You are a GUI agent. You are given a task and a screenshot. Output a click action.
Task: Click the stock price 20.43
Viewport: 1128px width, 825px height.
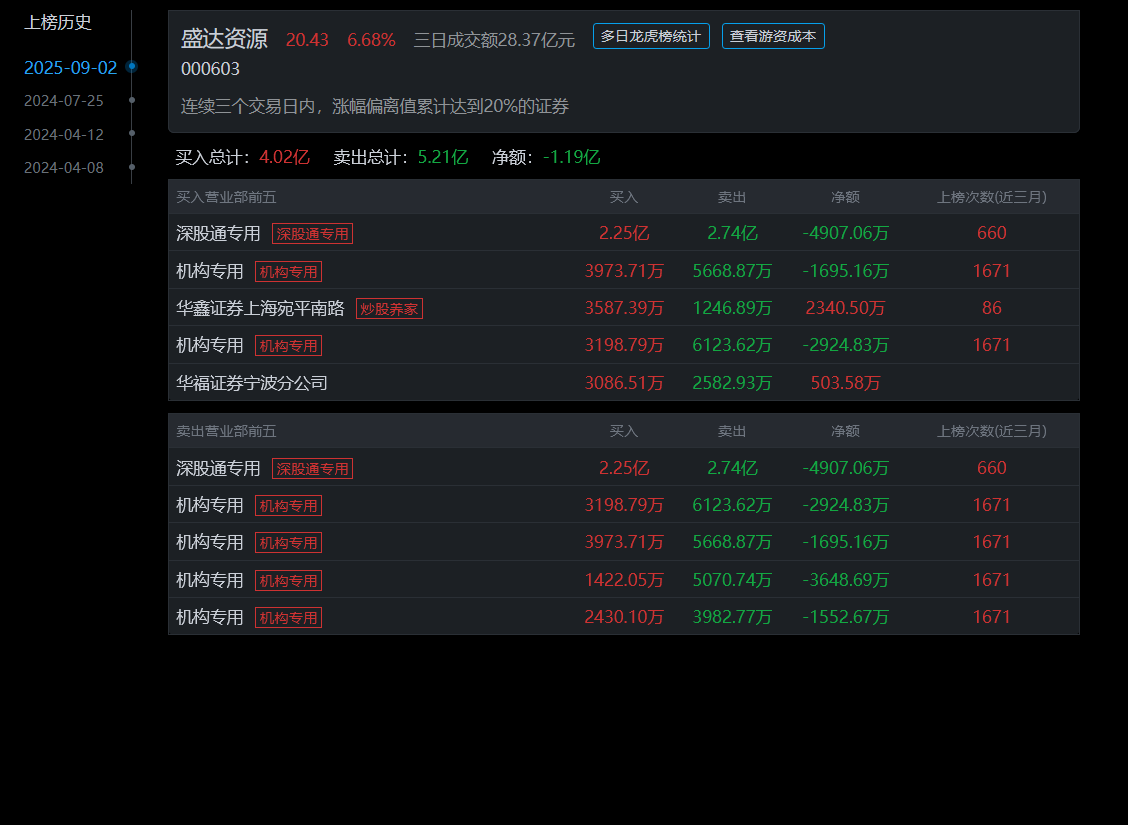pos(307,40)
